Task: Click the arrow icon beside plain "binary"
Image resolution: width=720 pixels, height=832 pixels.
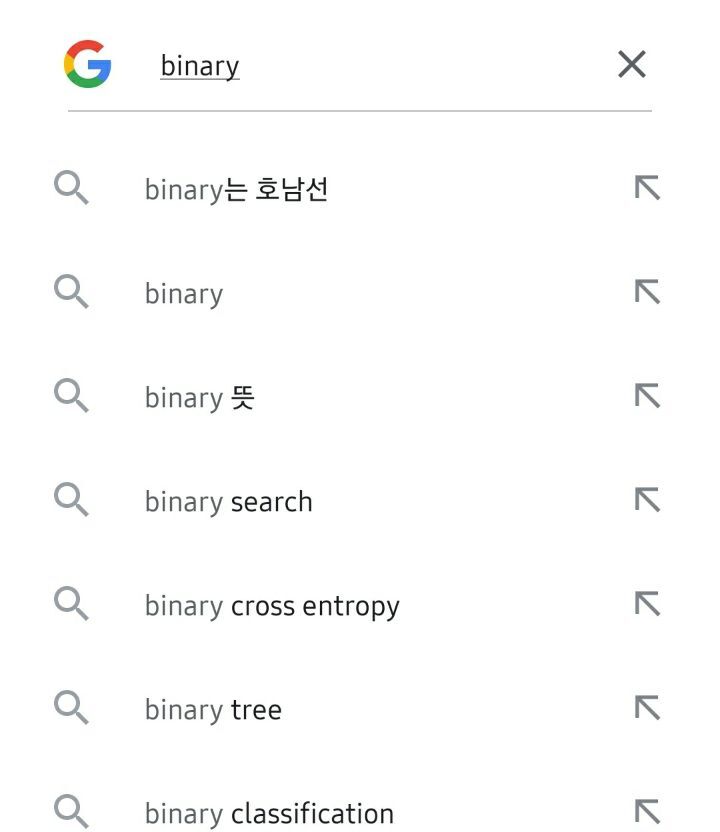Action: (647, 292)
